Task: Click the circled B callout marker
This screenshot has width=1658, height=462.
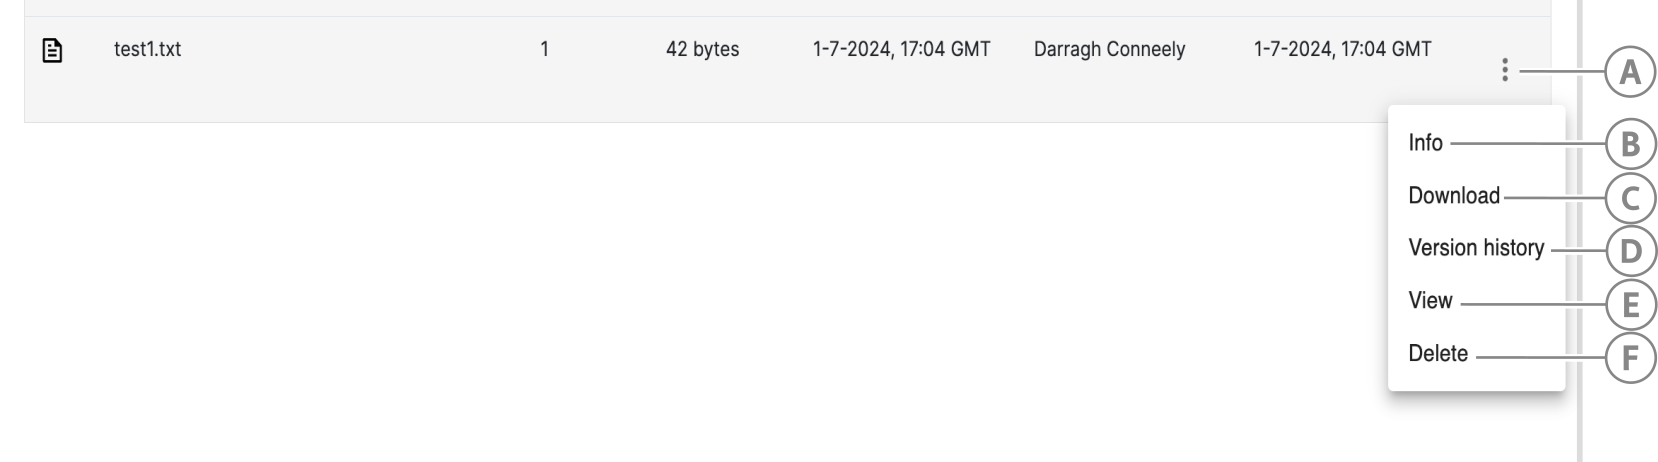Action: pos(1629,144)
